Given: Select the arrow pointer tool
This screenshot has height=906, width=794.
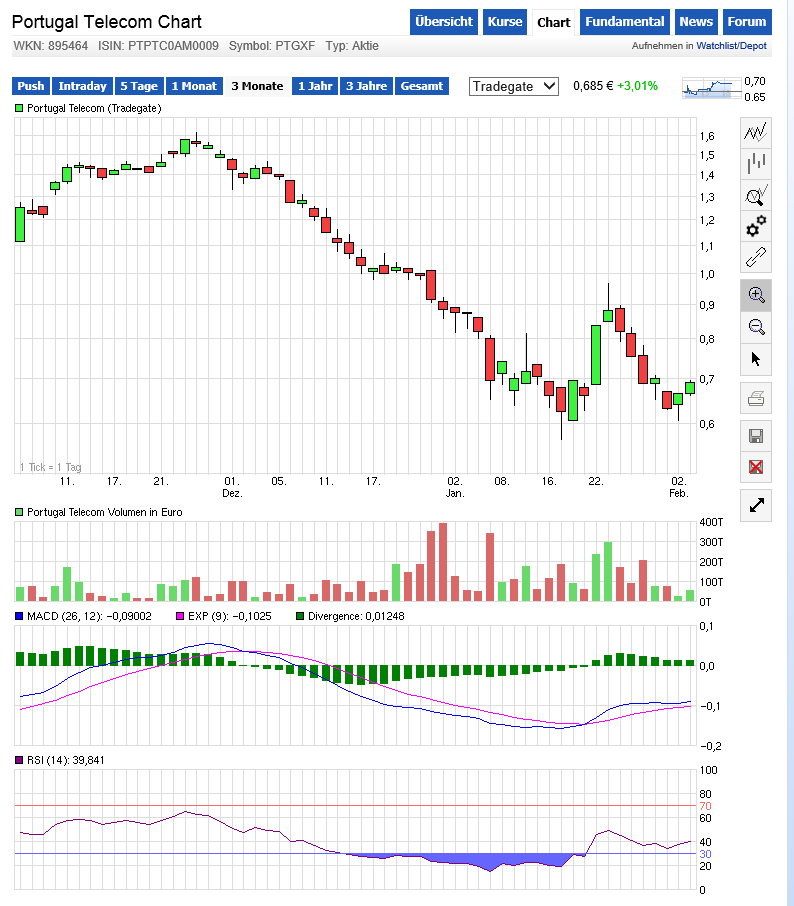Looking at the screenshot, I should tap(756, 359).
